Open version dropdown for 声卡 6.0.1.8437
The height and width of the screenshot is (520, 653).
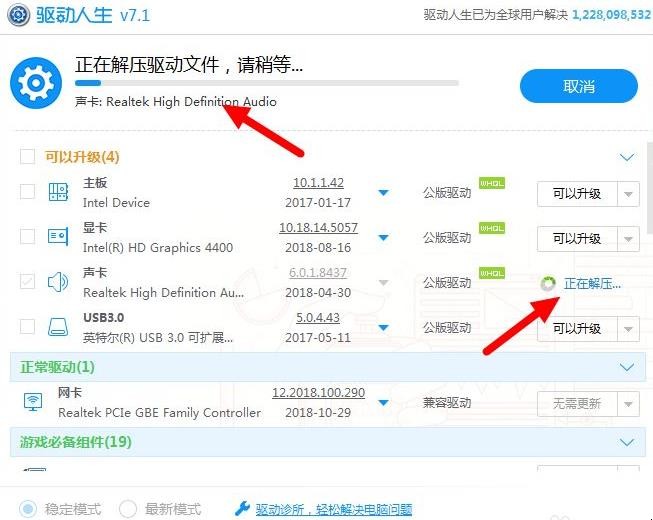[x=384, y=282]
